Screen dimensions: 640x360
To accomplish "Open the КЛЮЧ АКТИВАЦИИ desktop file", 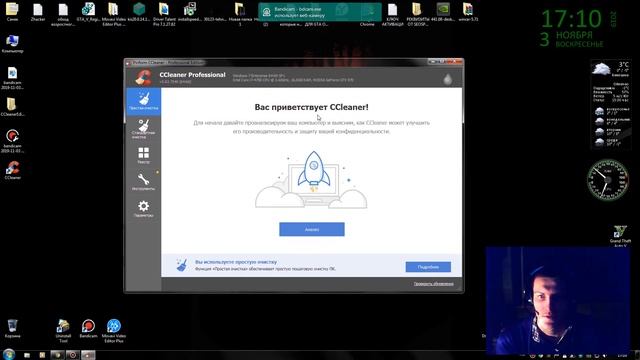I will click(x=392, y=14).
